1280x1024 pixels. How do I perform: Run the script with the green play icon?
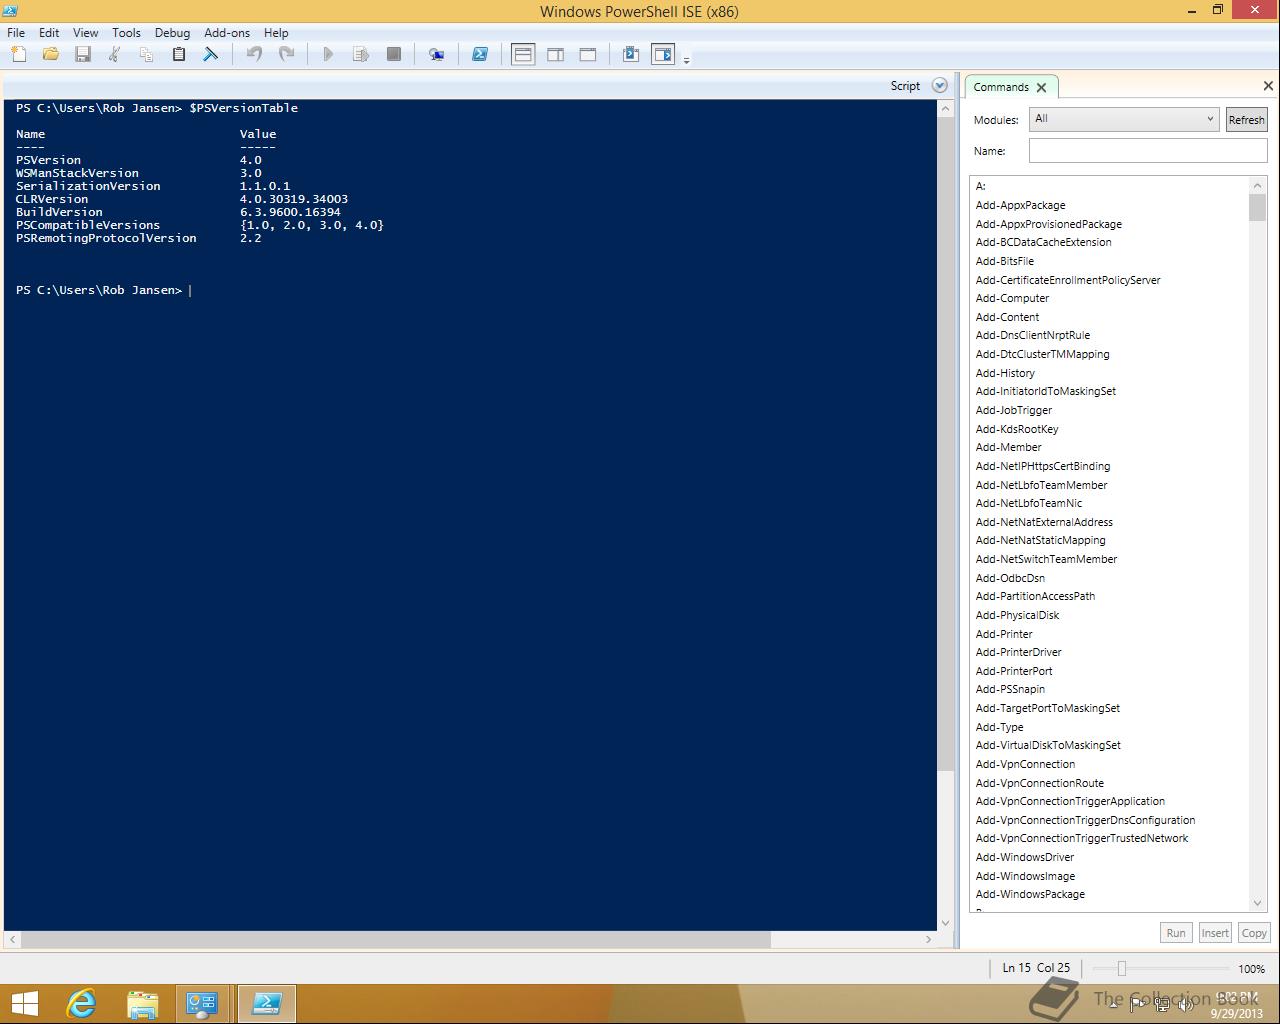coord(328,54)
